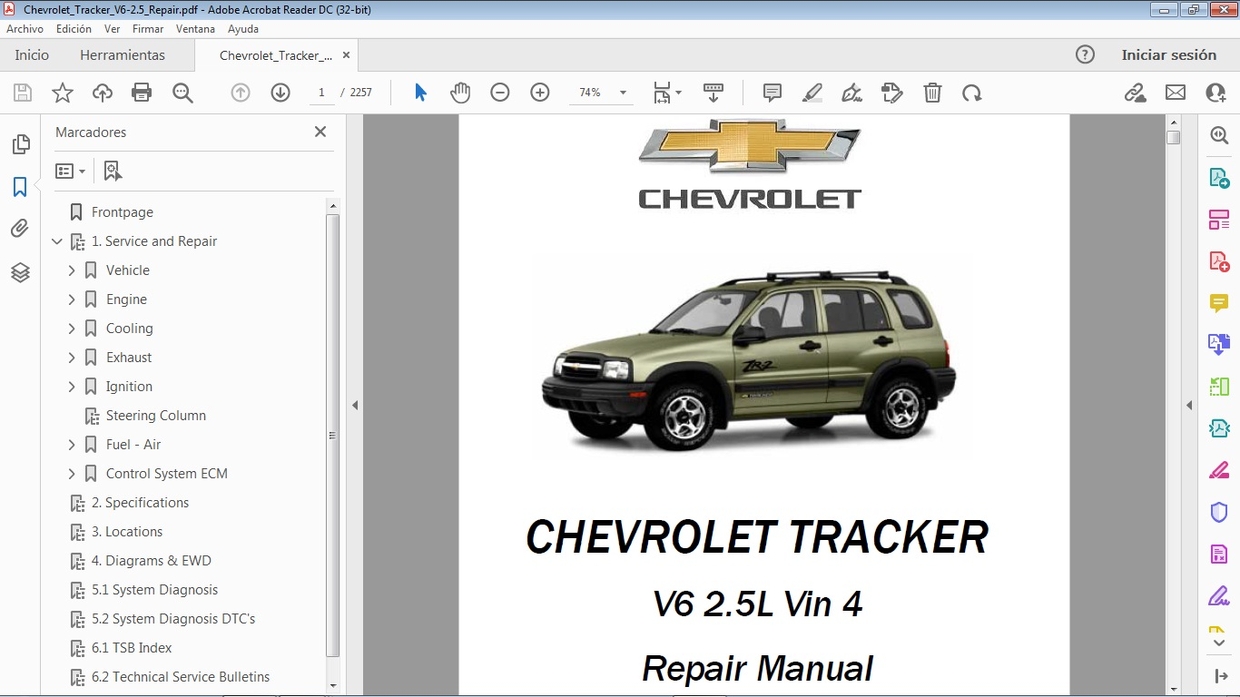Screen dimensions: 1240x697
Task: Open the Ayuda menu
Action: tap(243, 29)
